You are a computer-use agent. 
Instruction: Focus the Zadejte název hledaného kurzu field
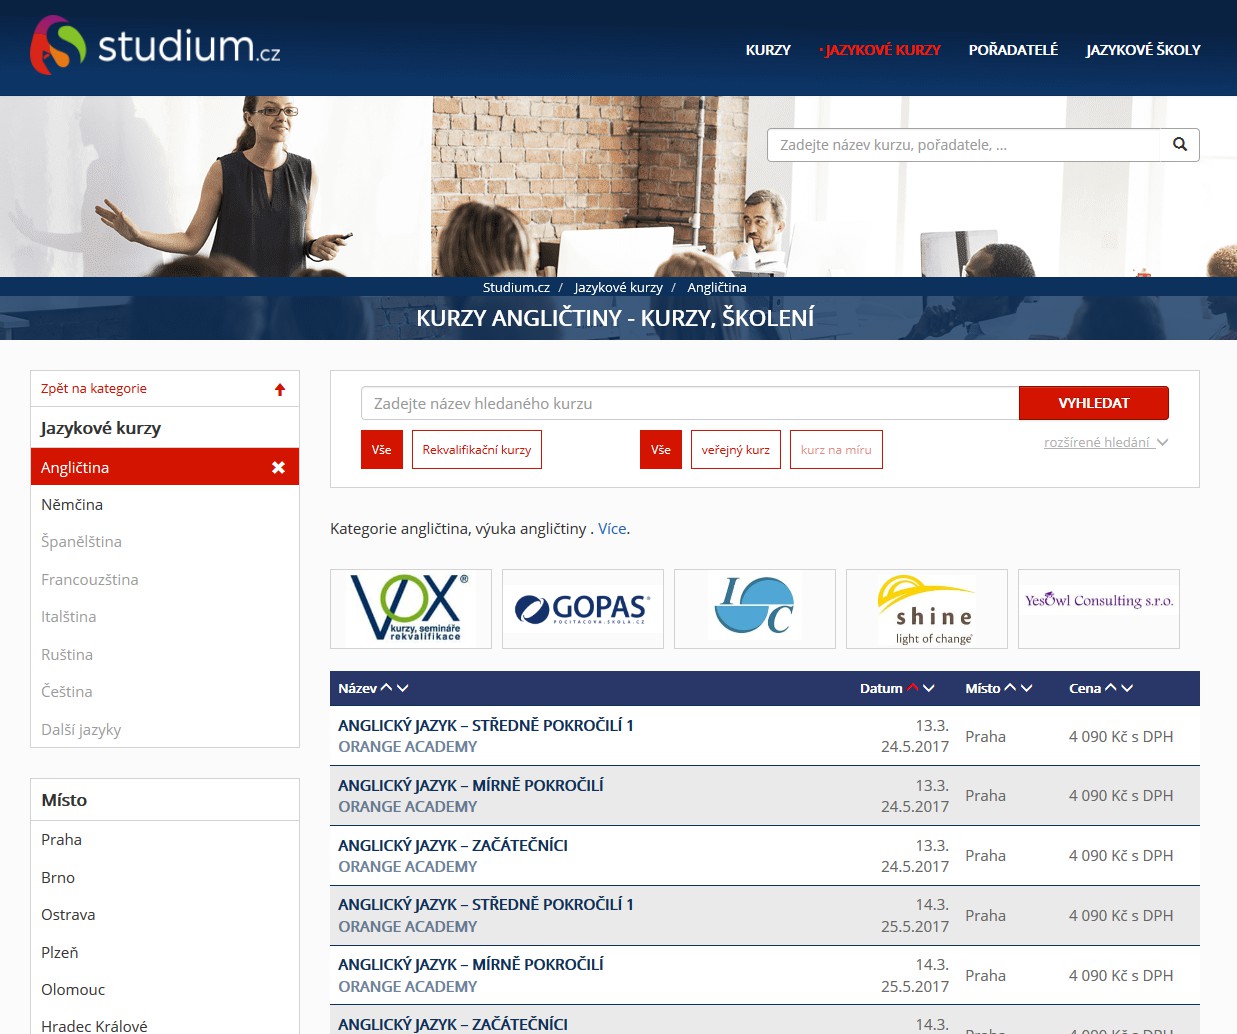(x=690, y=403)
